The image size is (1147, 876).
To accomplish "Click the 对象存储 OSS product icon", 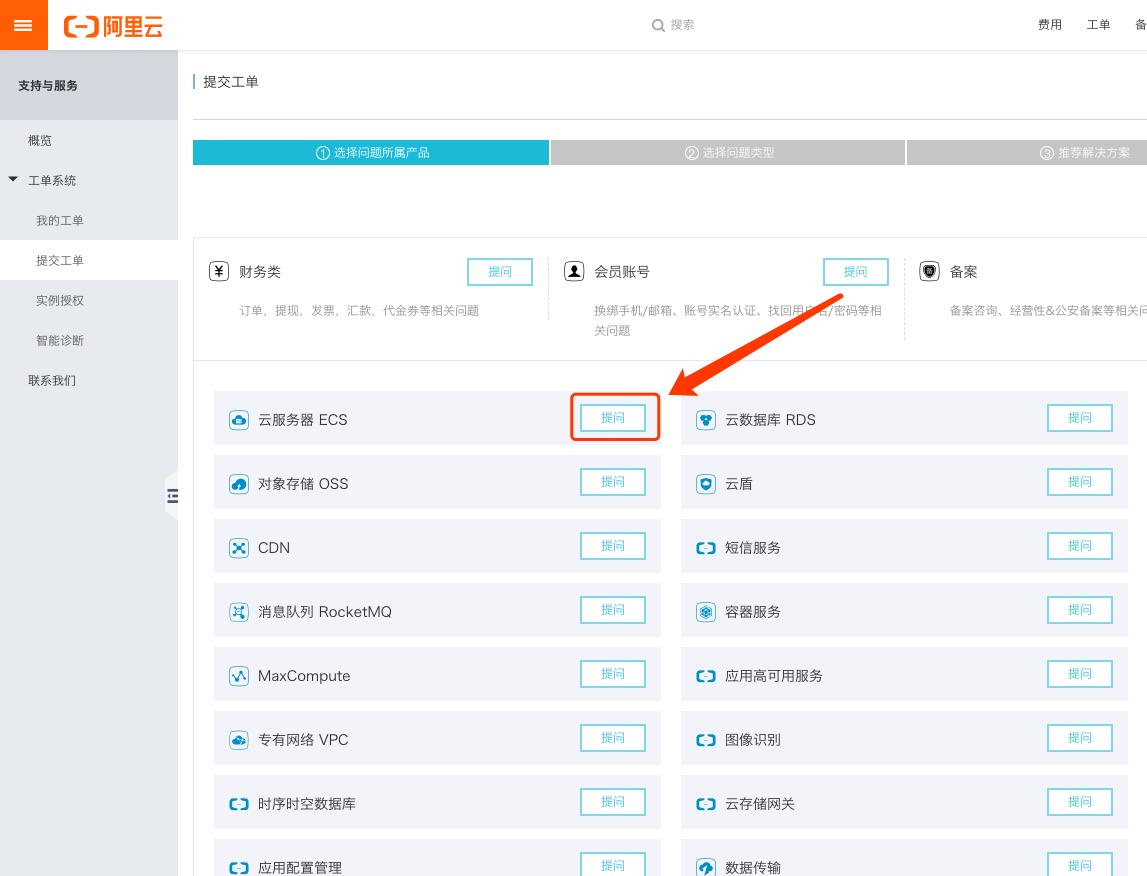I will pos(238,484).
